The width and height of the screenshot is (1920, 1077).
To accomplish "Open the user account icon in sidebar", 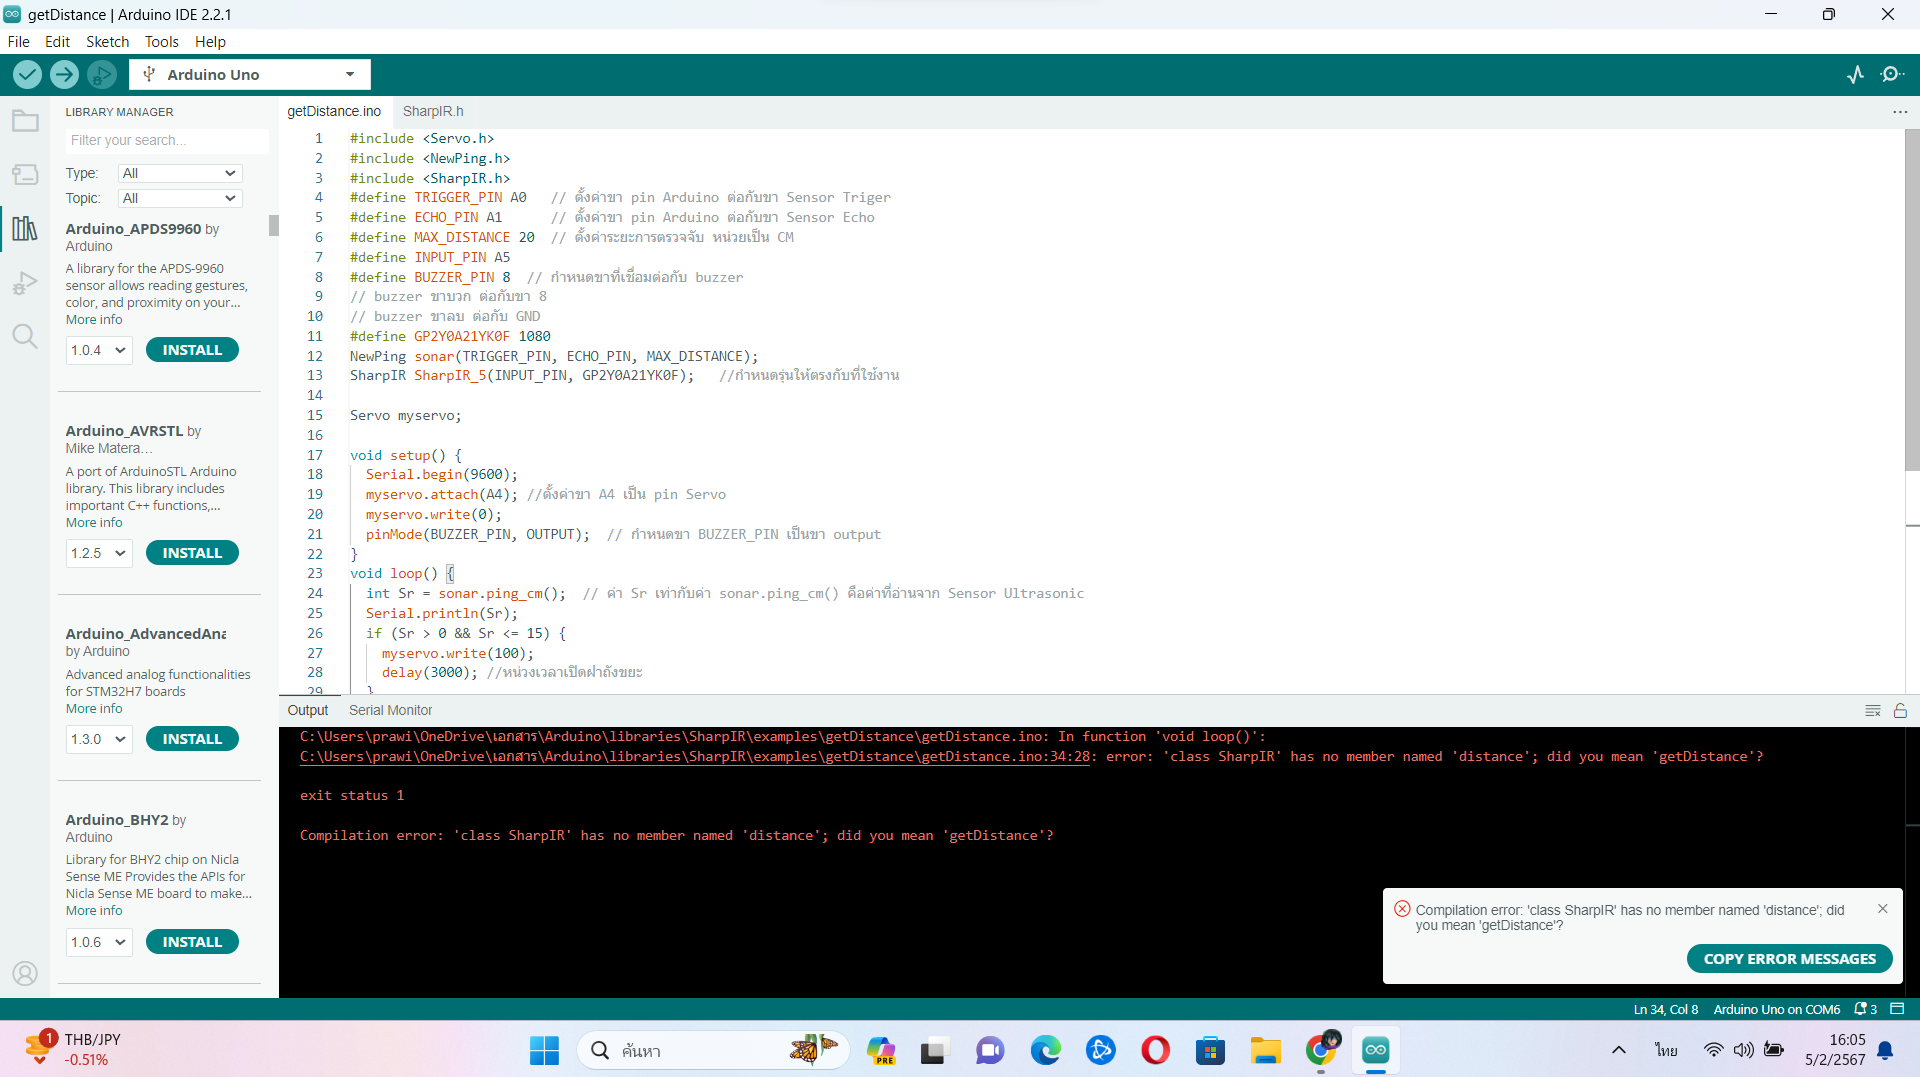I will click(25, 973).
